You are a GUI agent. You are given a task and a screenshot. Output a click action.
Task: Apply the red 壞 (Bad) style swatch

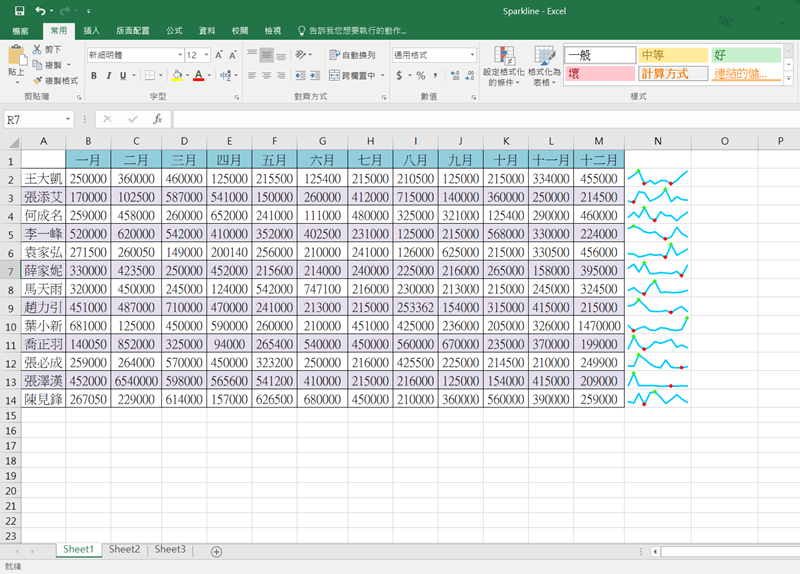pyautogui.click(x=599, y=74)
